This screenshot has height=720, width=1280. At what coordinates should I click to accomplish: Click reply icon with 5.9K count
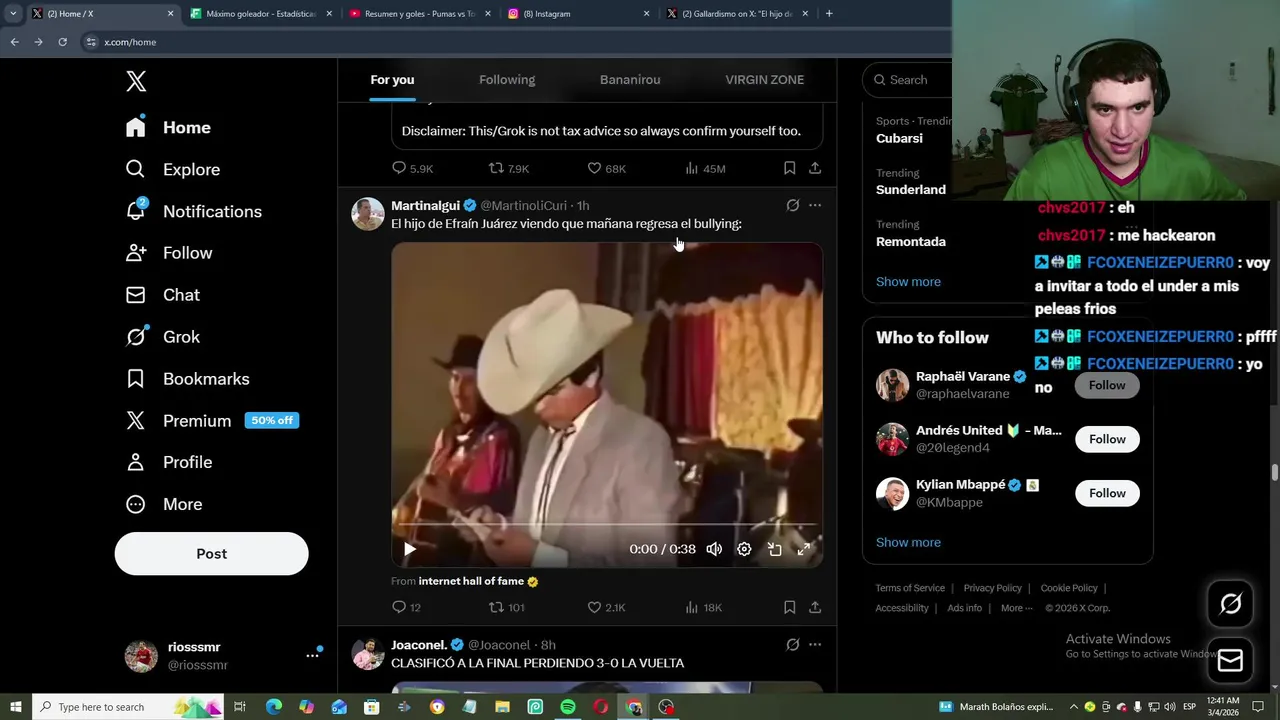point(412,168)
